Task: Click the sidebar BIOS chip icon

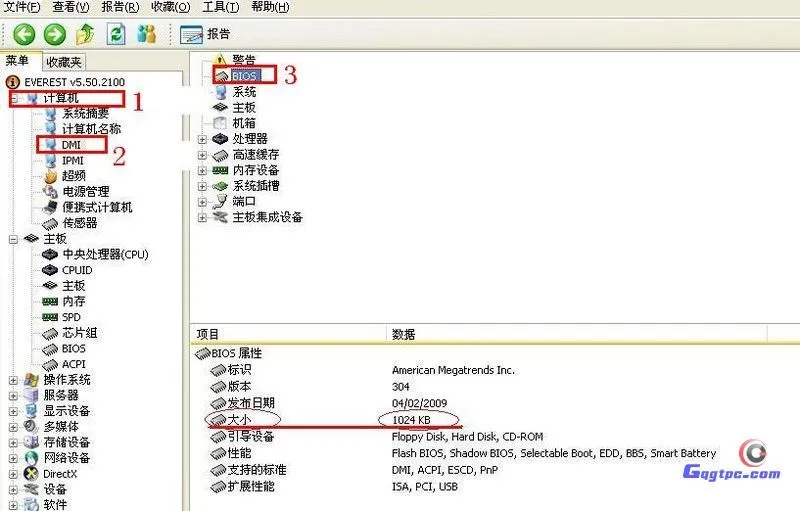Action: click(x=50, y=349)
